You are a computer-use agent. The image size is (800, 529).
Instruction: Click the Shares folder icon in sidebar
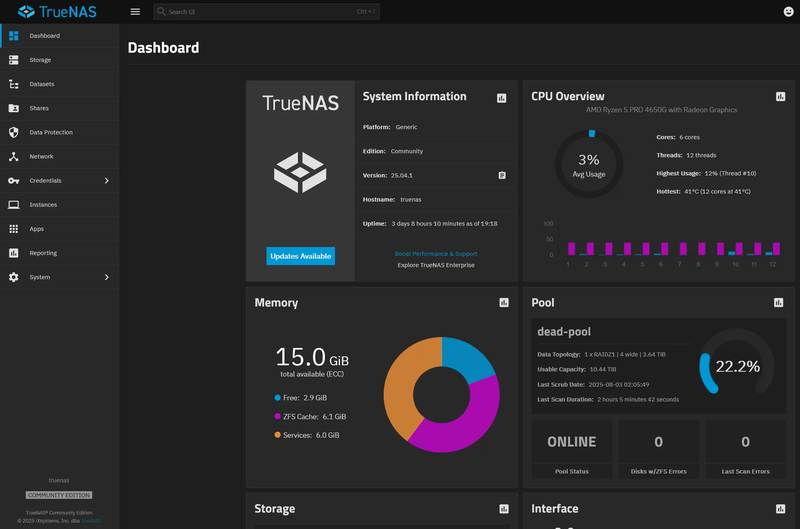click(14, 108)
